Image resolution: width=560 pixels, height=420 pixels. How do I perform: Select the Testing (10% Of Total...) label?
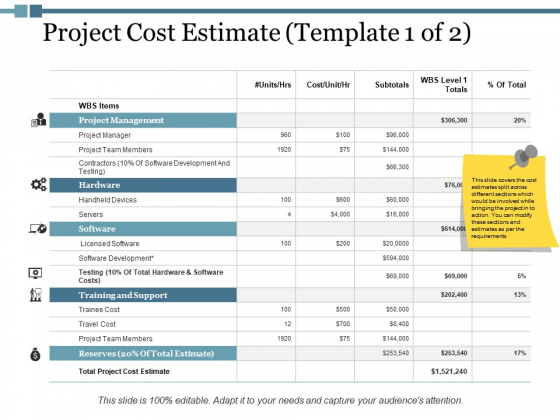(151, 276)
